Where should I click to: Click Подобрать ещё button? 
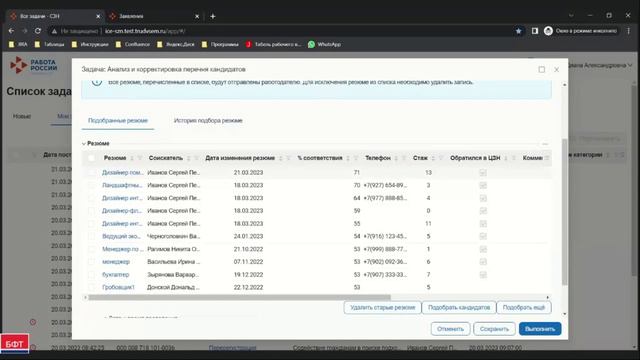point(524,307)
